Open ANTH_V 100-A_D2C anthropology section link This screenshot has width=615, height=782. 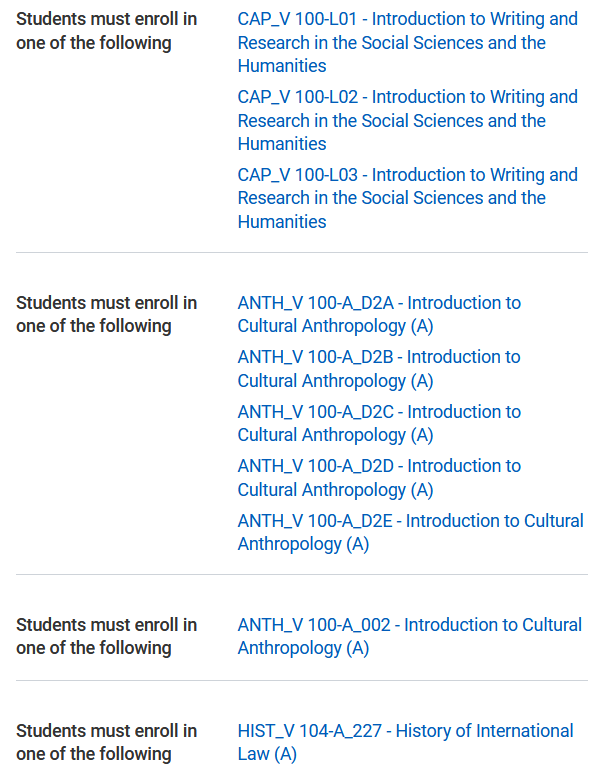pyautogui.click(x=379, y=423)
